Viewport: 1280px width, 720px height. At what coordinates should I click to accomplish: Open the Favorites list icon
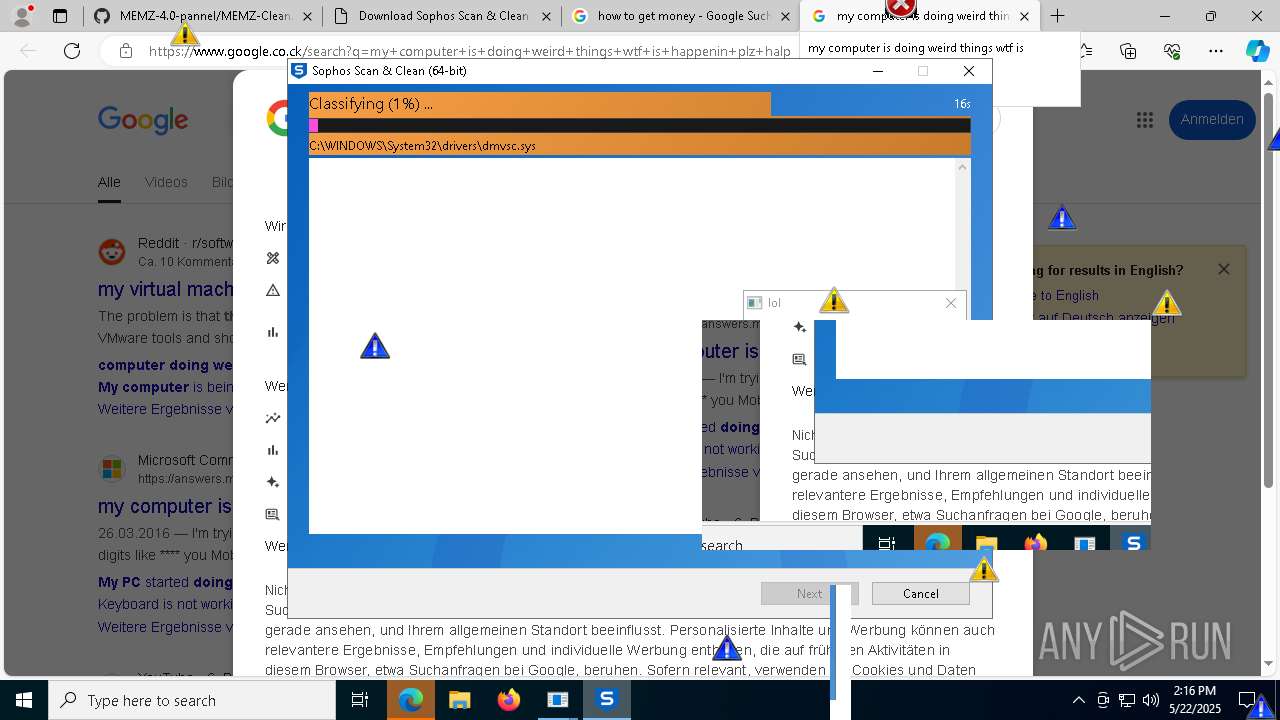(1085, 51)
